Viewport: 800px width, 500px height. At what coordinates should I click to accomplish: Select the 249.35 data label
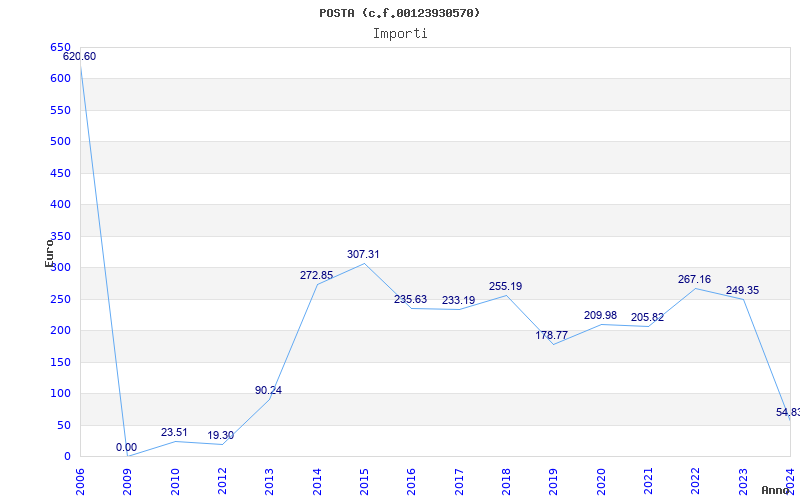pyautogui.click(x=742, y=290)
